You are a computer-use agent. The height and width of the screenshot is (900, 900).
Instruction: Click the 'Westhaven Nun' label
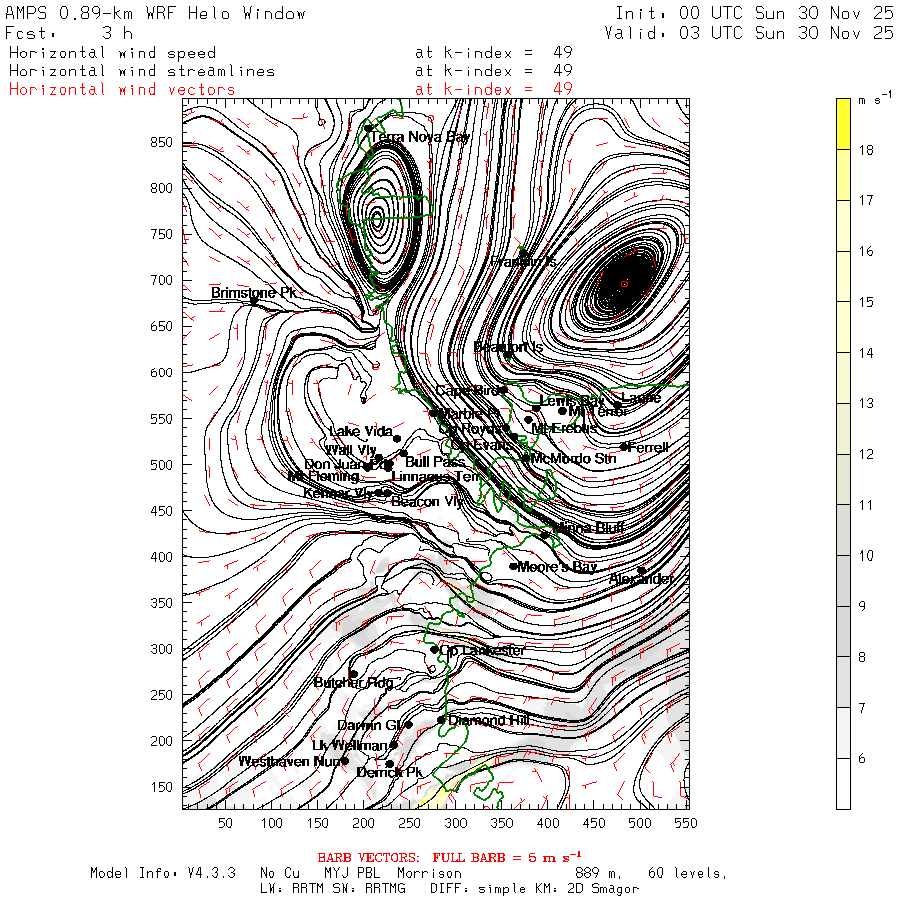tap(290, 761)
